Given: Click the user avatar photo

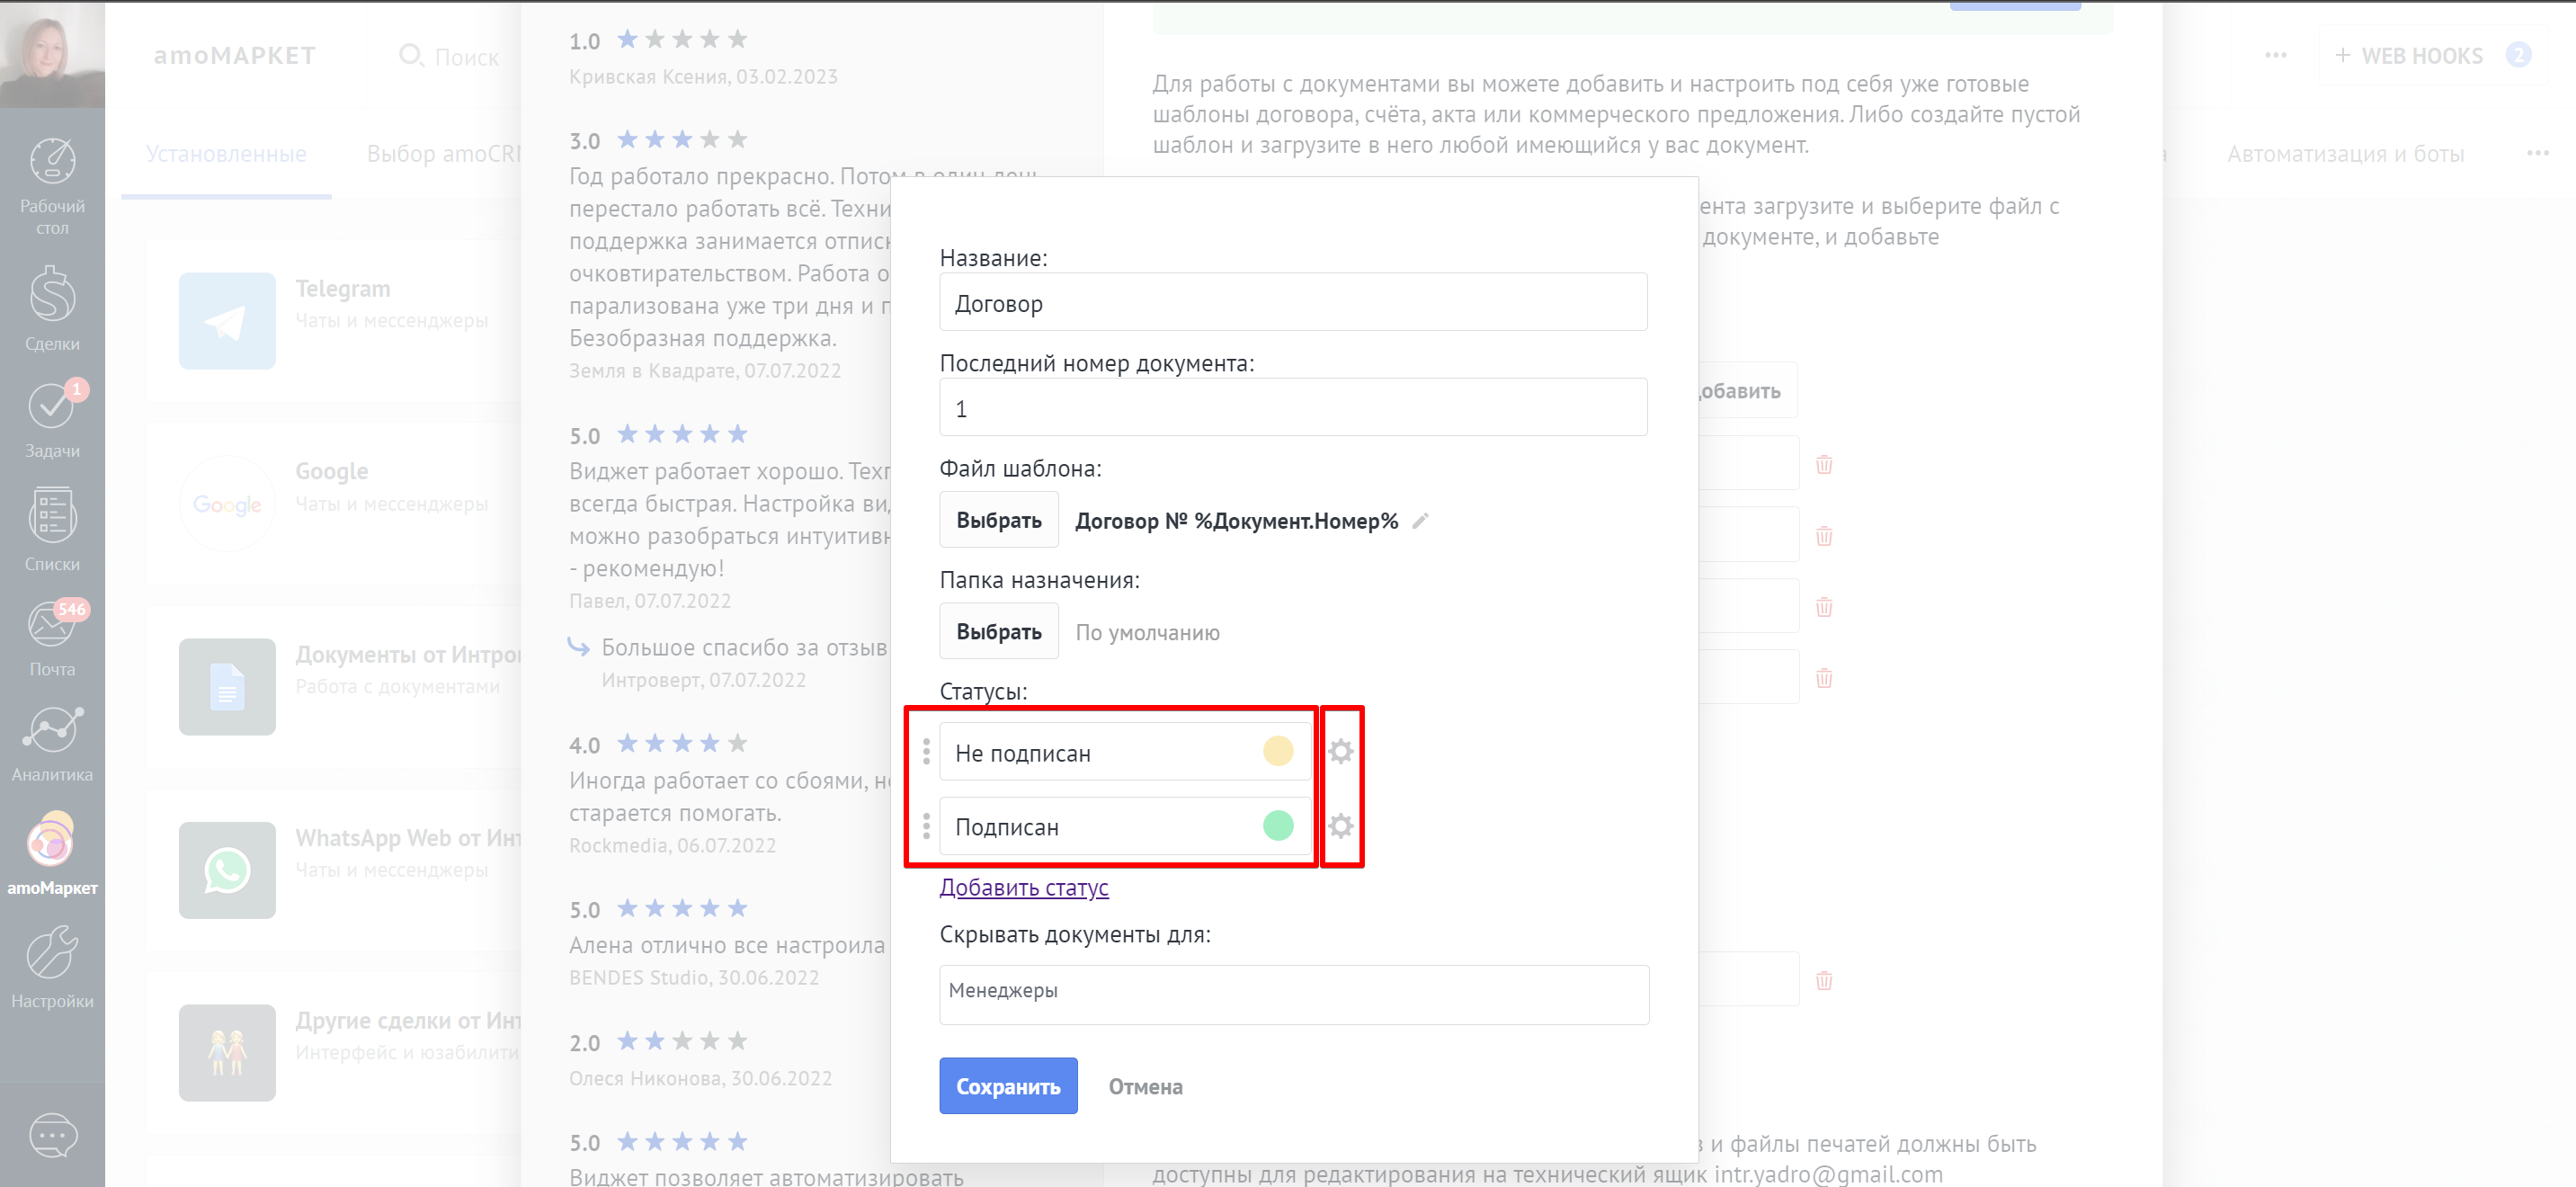Looking at the screenshot, I should point(52,54).
